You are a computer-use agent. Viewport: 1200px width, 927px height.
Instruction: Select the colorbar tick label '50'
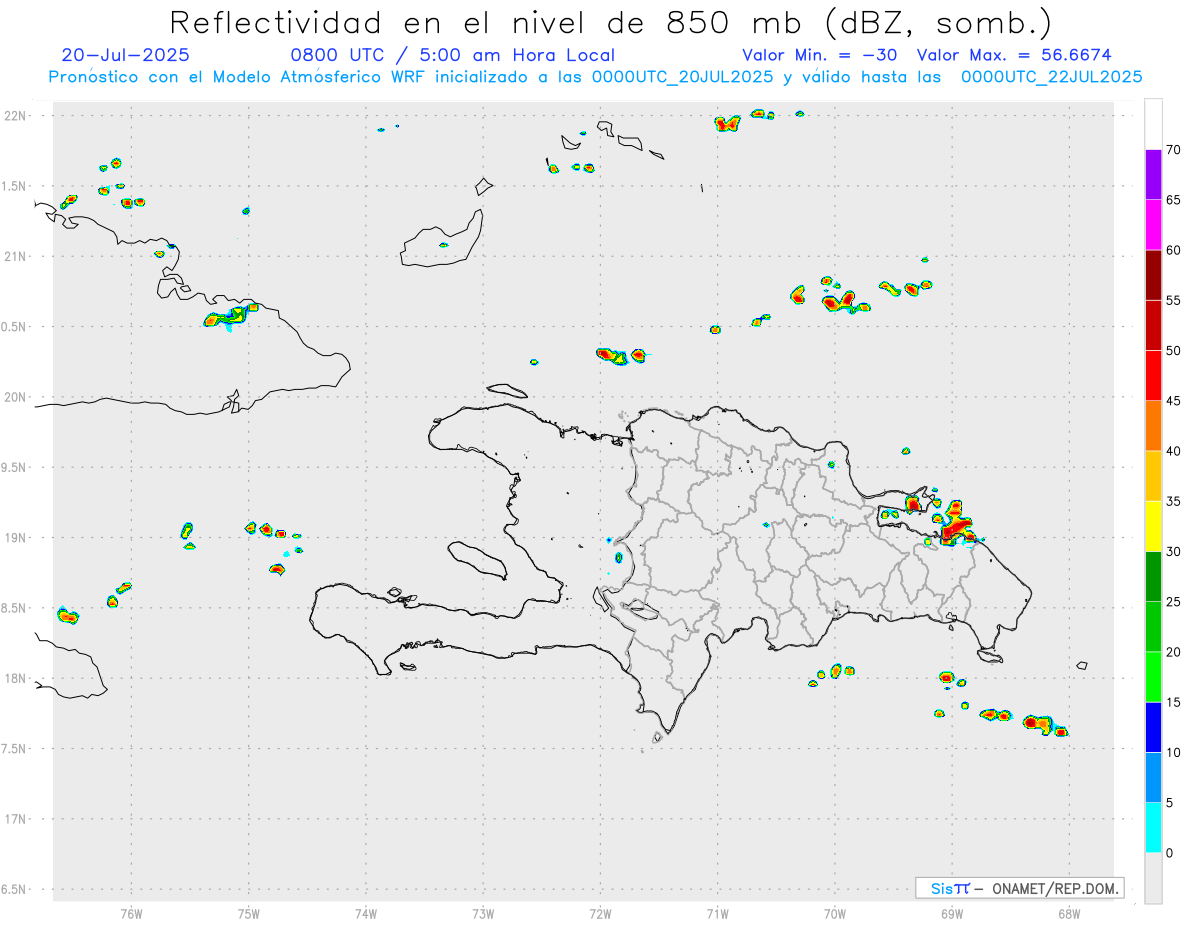(x=1174, y=351)
